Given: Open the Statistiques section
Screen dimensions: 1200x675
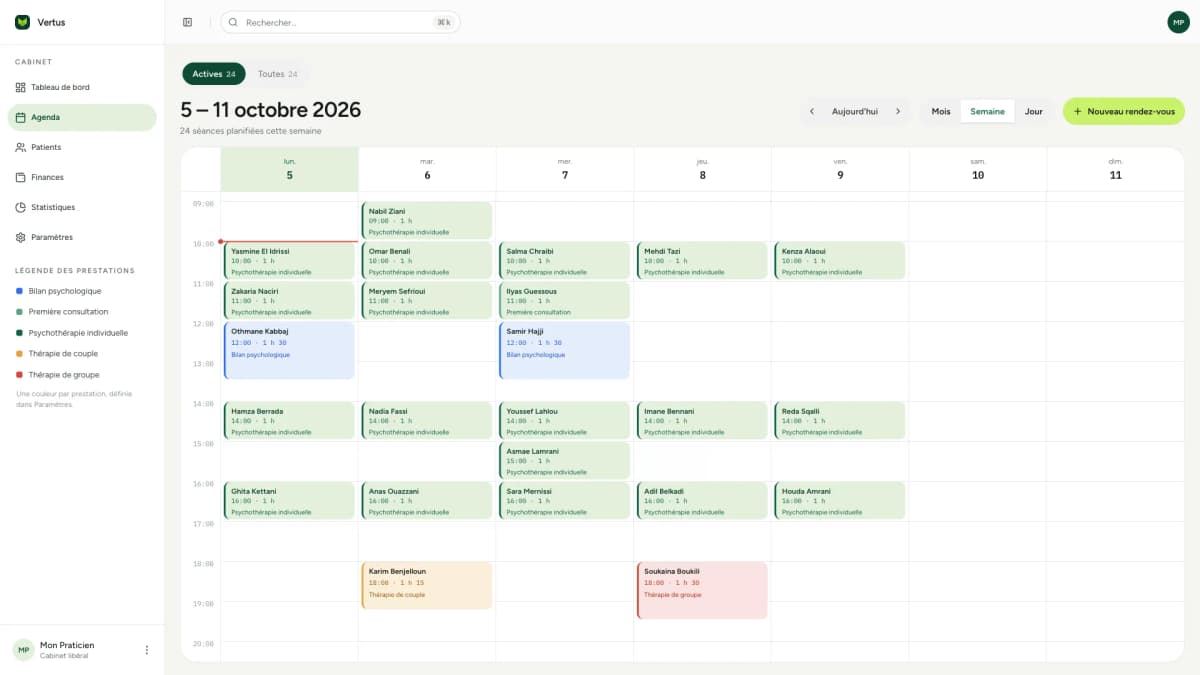Looking at the screenshot, I should 82,207.
